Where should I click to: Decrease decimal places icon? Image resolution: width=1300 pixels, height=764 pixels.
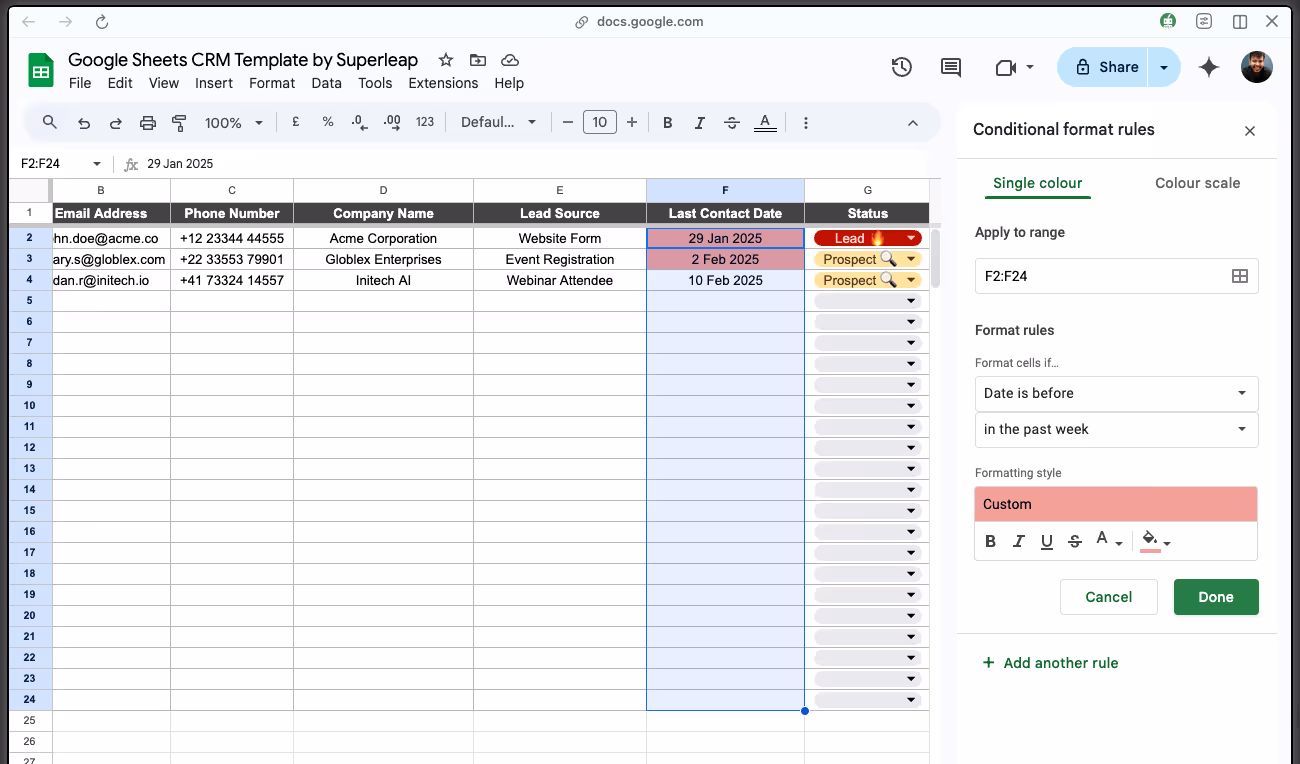(x=360, y=122)
